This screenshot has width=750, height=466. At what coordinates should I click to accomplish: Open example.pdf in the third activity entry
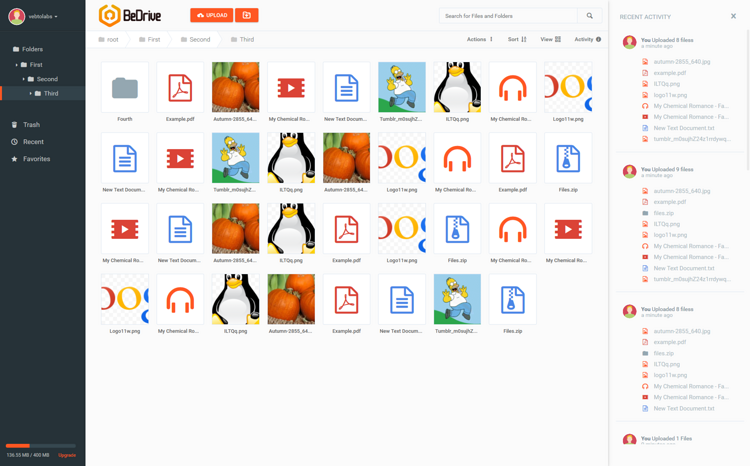point(670,342)
